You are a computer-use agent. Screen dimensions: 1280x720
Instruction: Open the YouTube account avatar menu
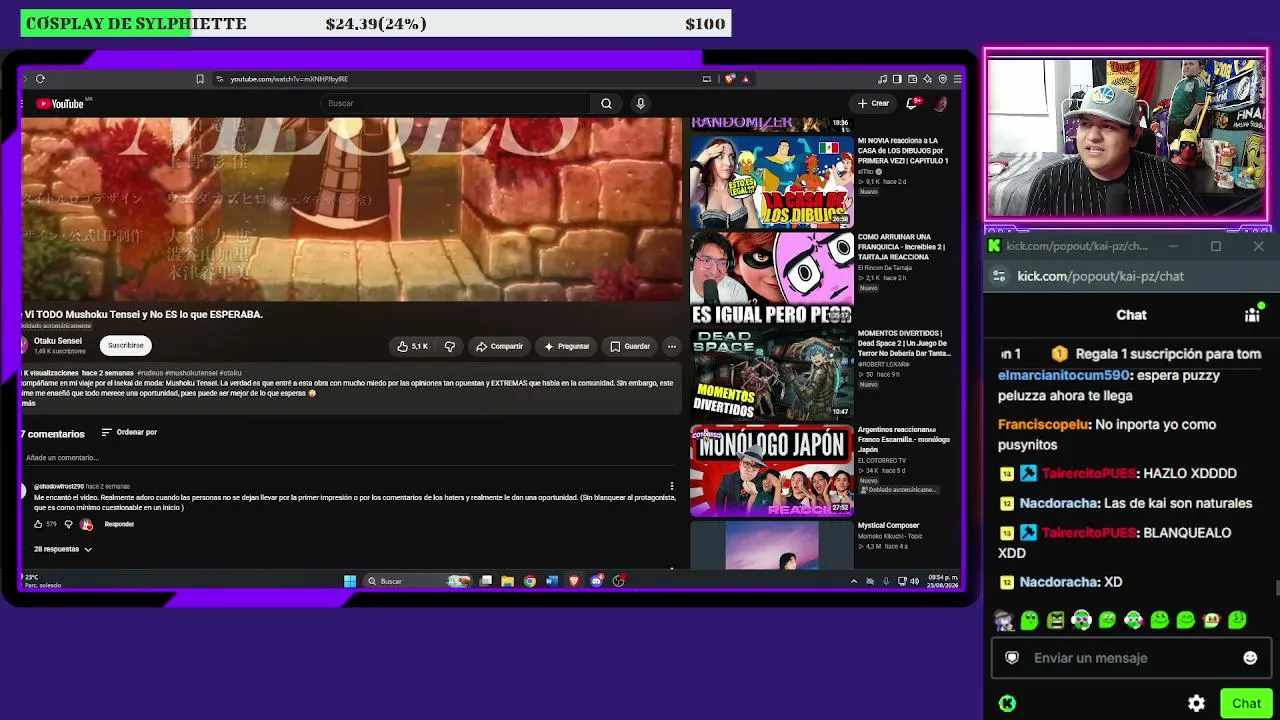(940, 103)
